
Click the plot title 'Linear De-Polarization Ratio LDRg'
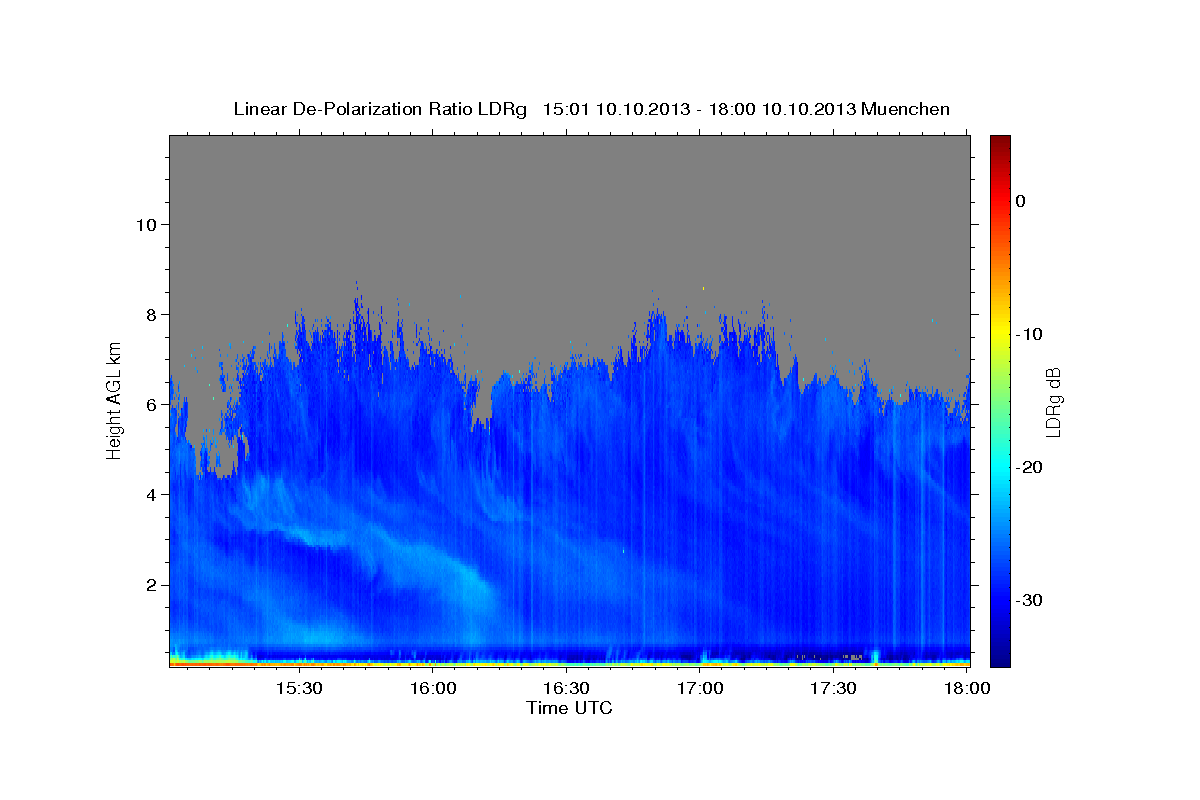[x=380, y=109]
